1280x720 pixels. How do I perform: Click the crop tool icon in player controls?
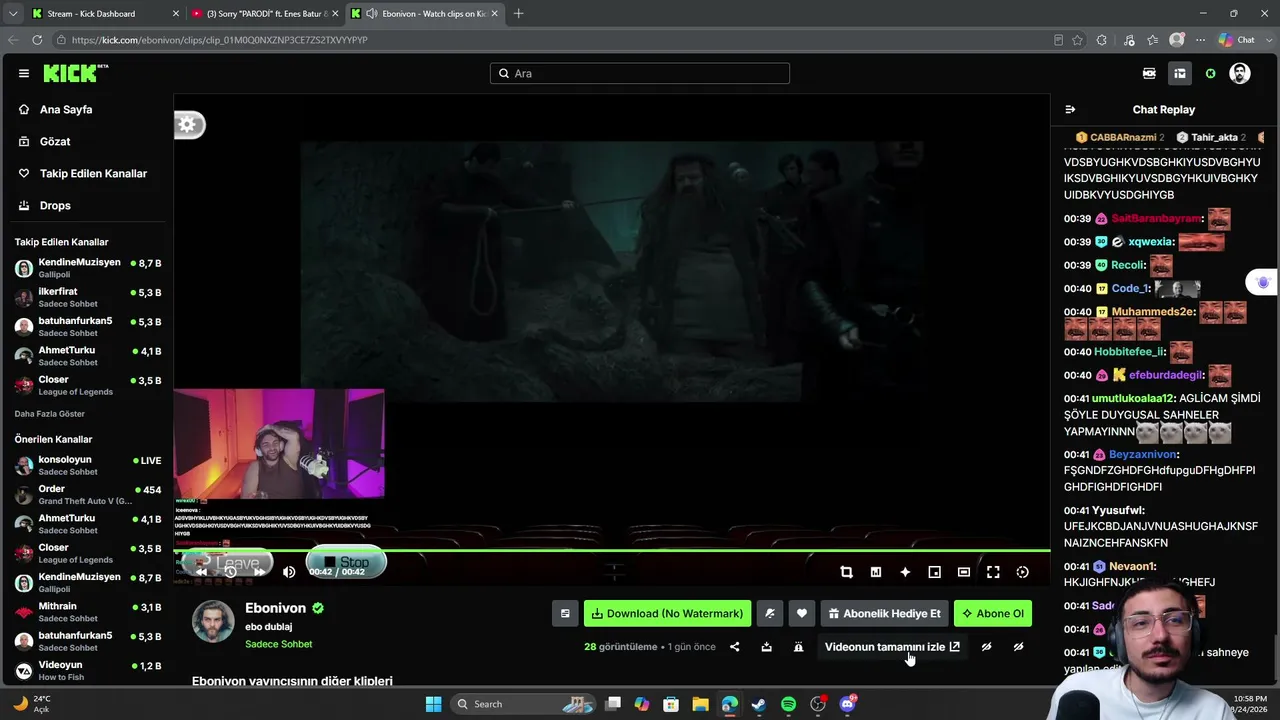click(x=846, y=572)
